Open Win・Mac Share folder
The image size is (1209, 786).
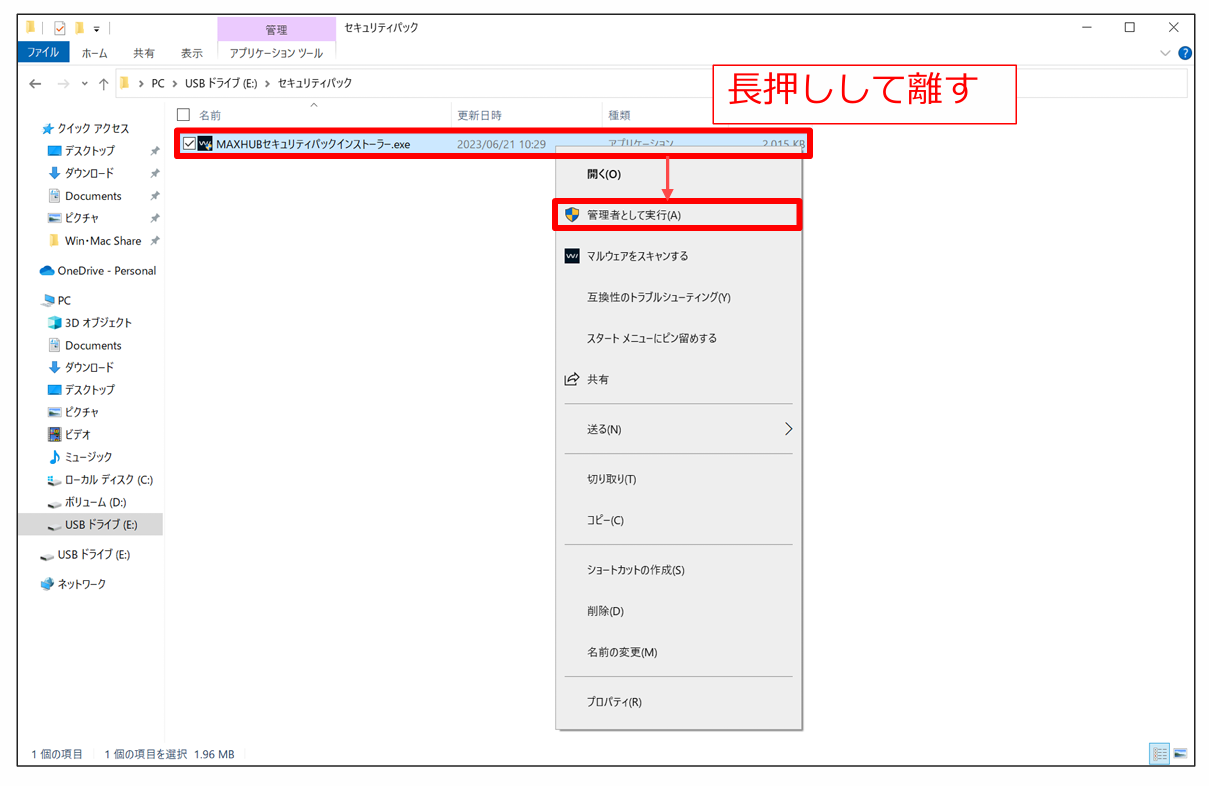[103, 241]
